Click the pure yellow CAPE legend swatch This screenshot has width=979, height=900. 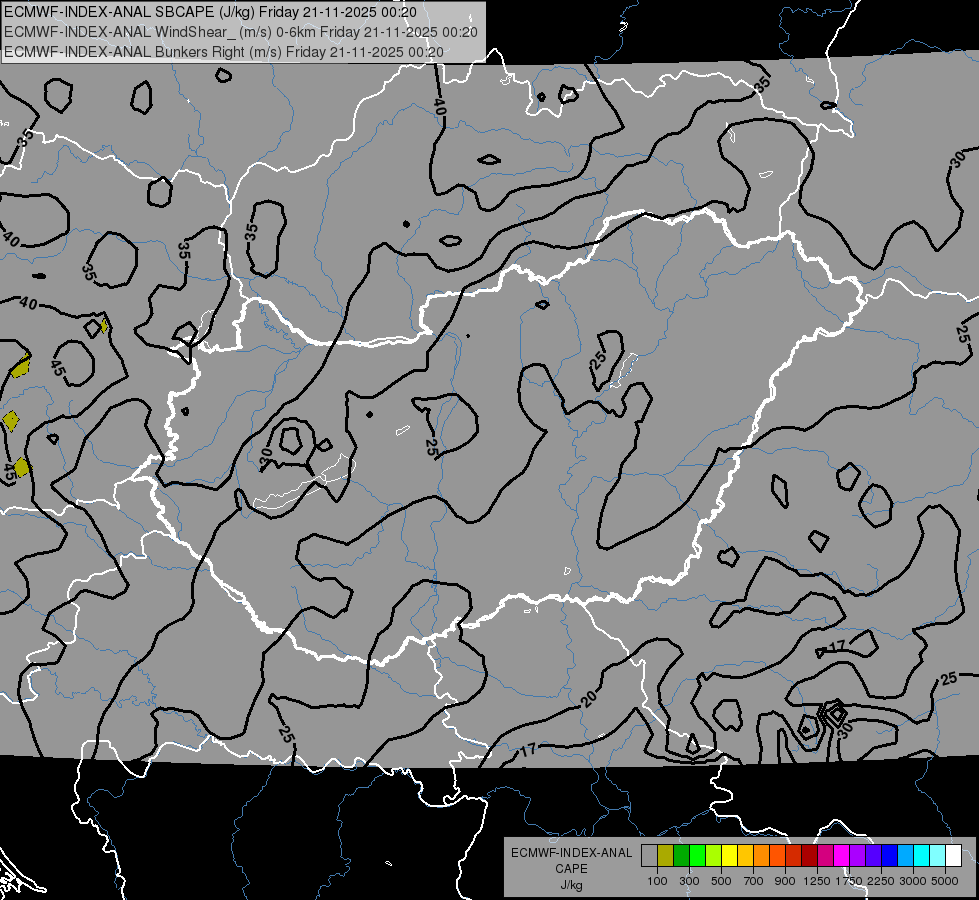(x=730, y=856)
